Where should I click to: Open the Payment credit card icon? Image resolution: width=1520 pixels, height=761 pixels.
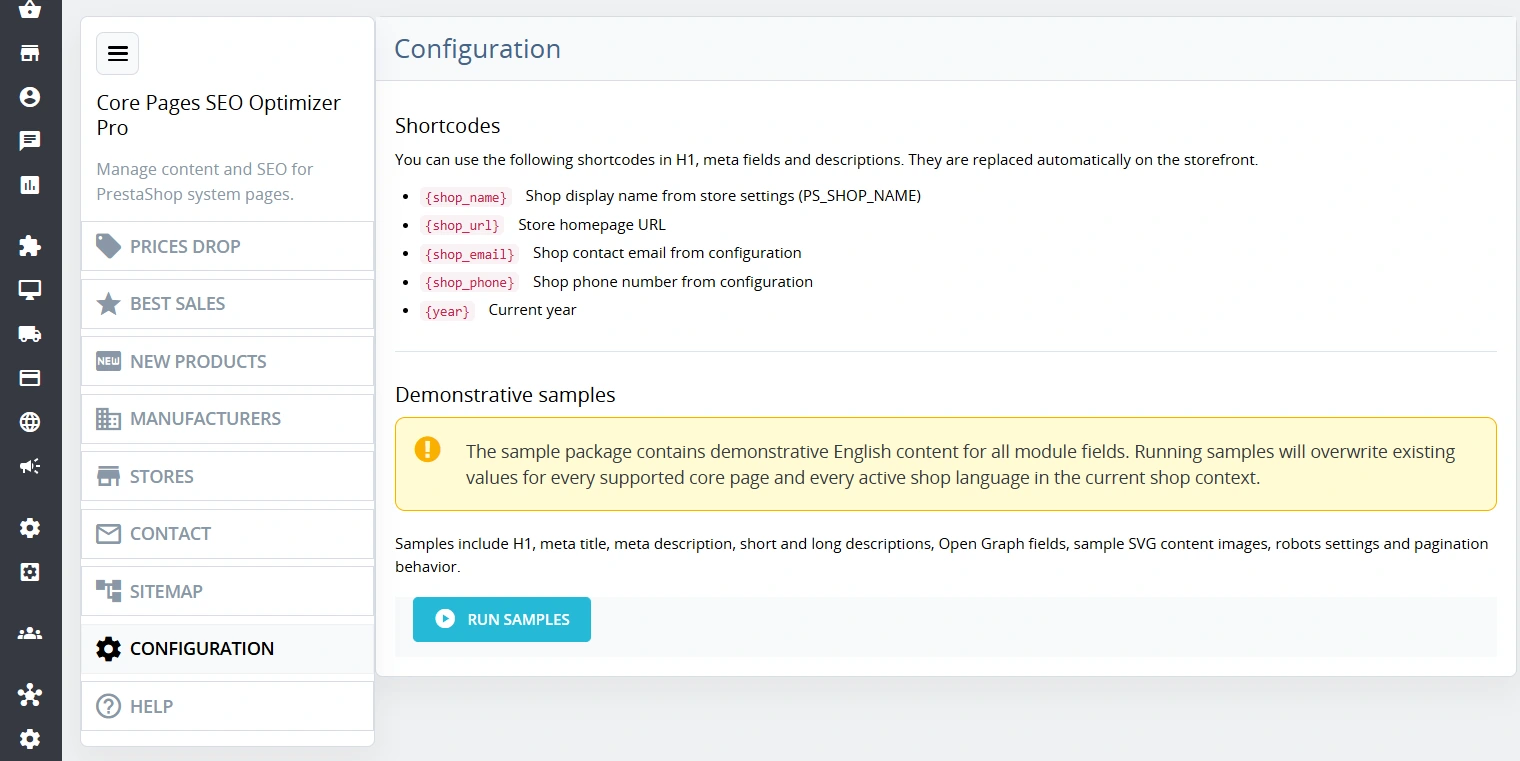[30, 378]
